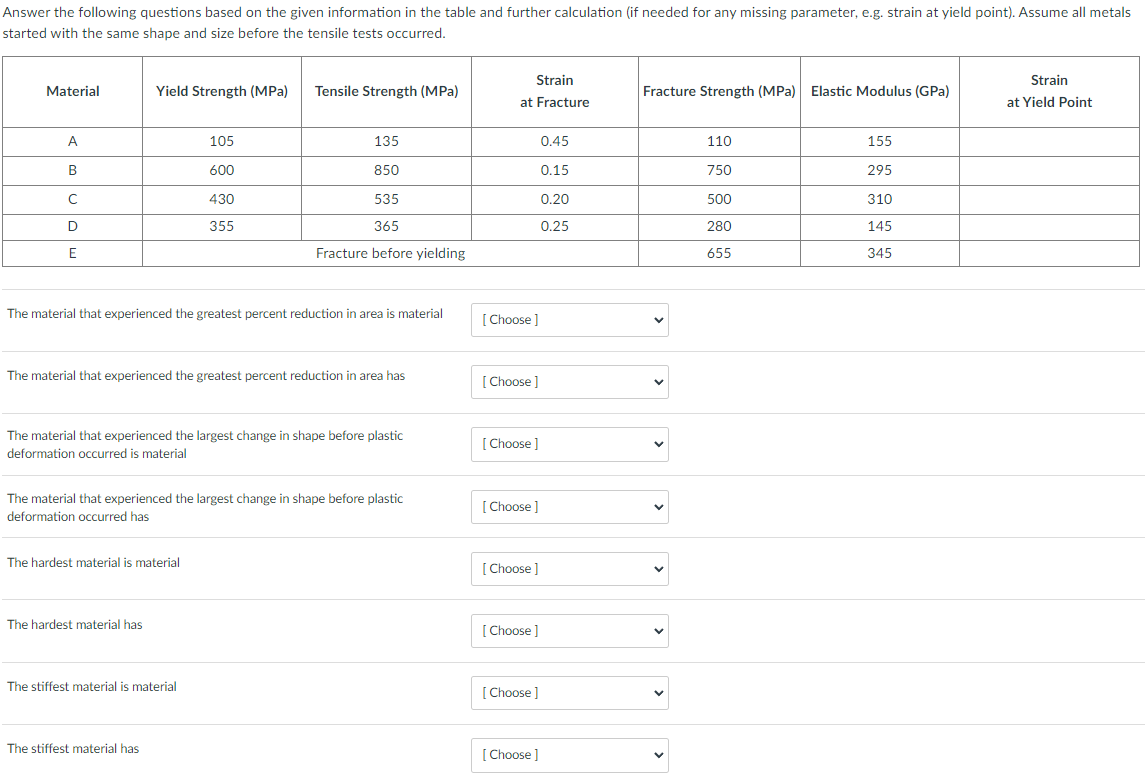Click the Material column header
1145x782 pixels.
(x=72, y=91)
